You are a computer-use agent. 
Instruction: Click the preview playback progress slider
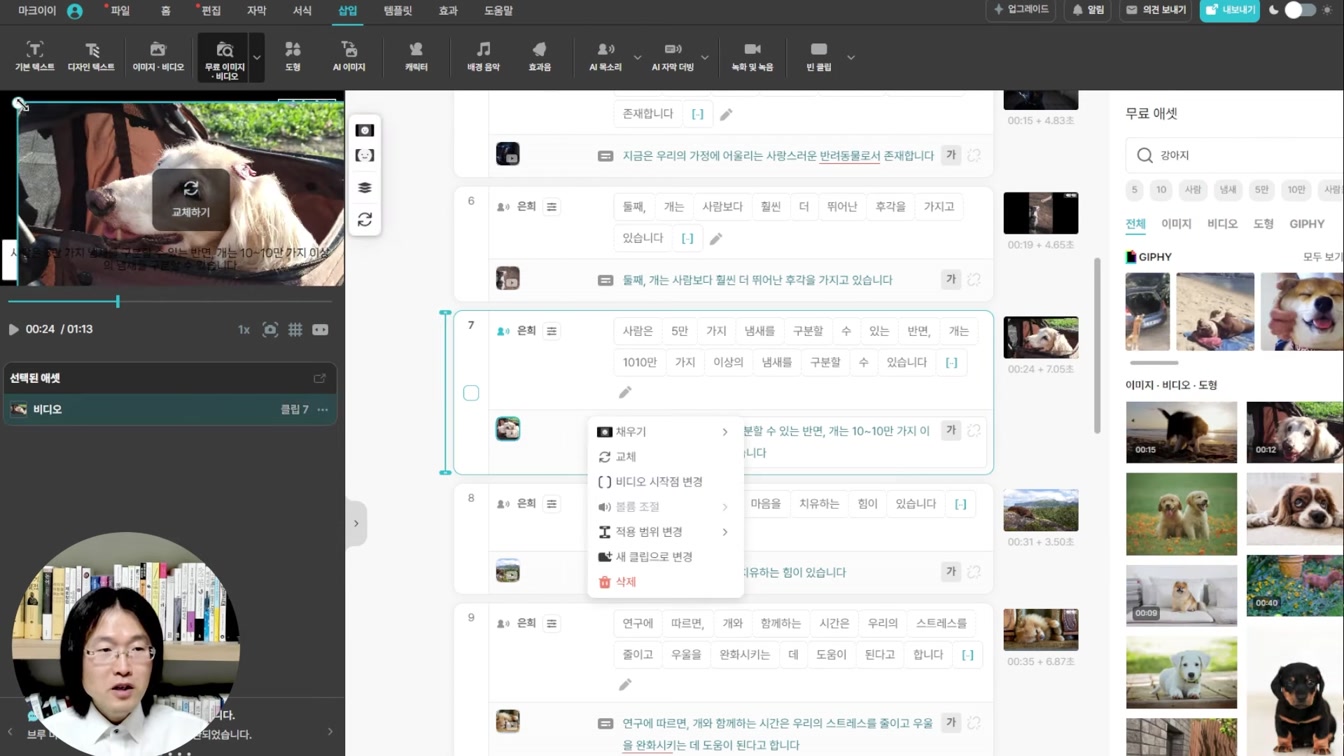(170, 301)
